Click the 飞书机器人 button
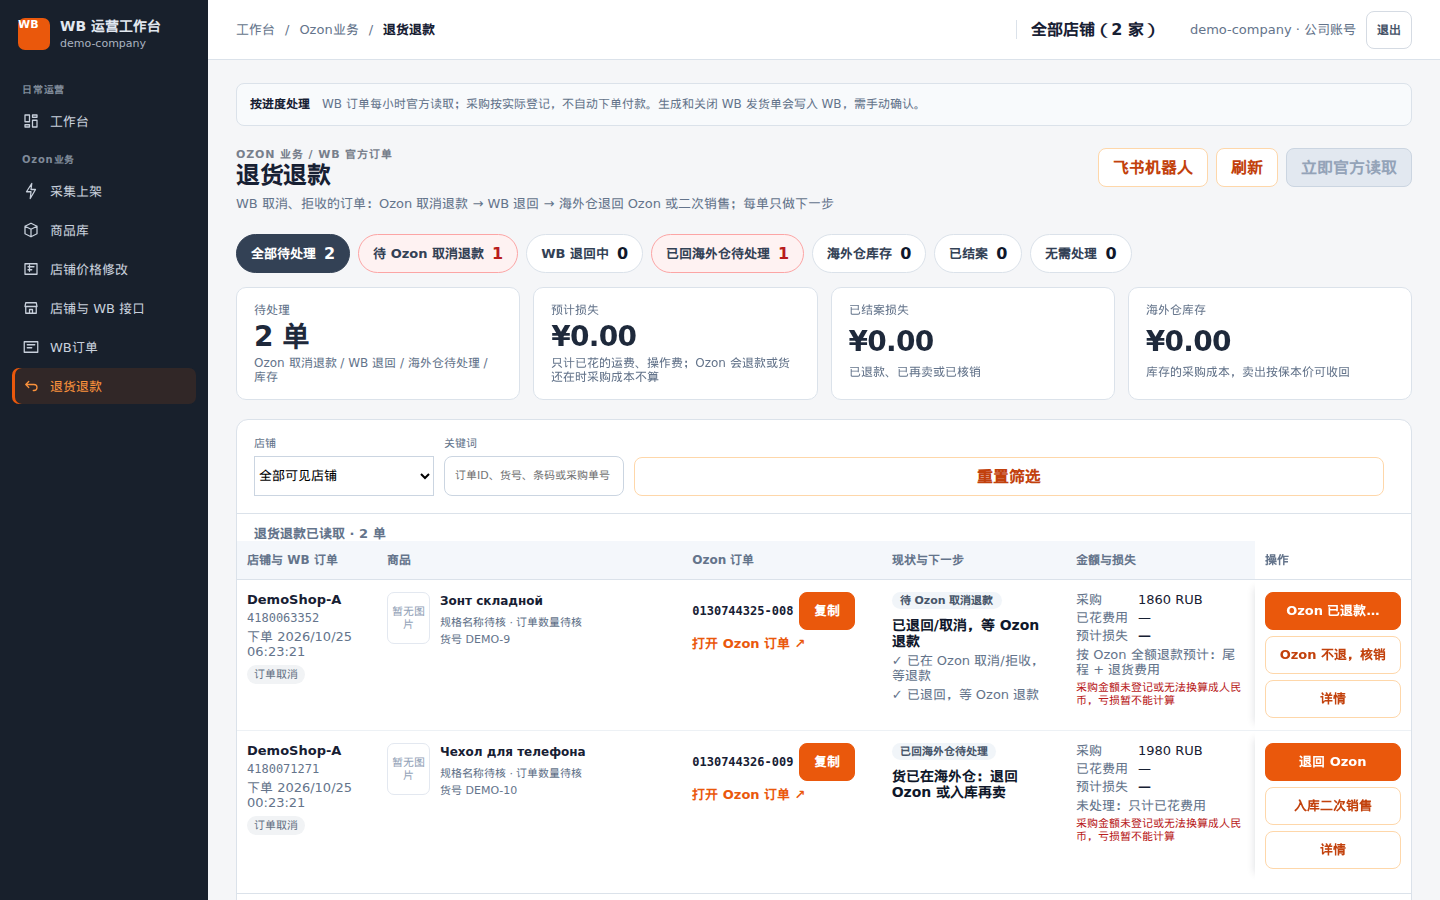This screenshot has height=900, width=1440. point(1153,168)
